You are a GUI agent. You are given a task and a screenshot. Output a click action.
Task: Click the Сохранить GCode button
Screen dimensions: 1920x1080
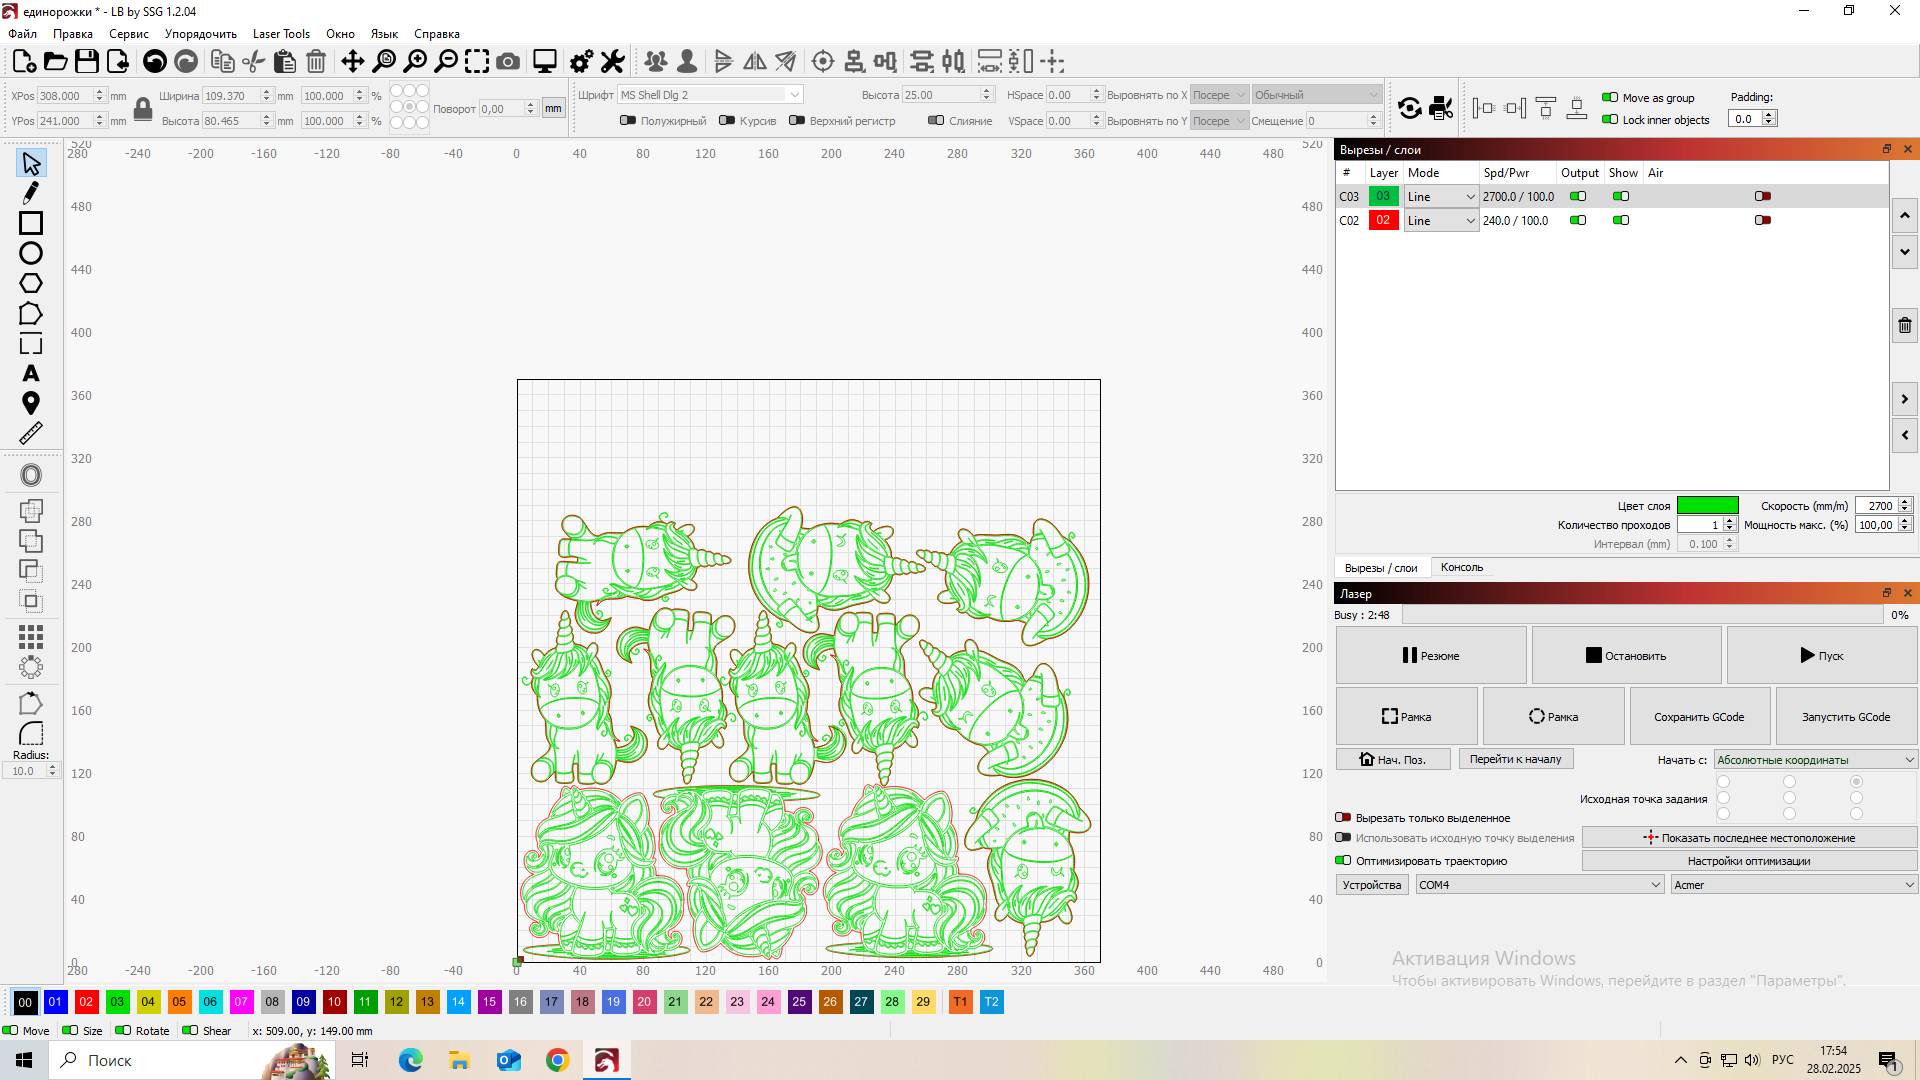click(x=1698, y=717)
